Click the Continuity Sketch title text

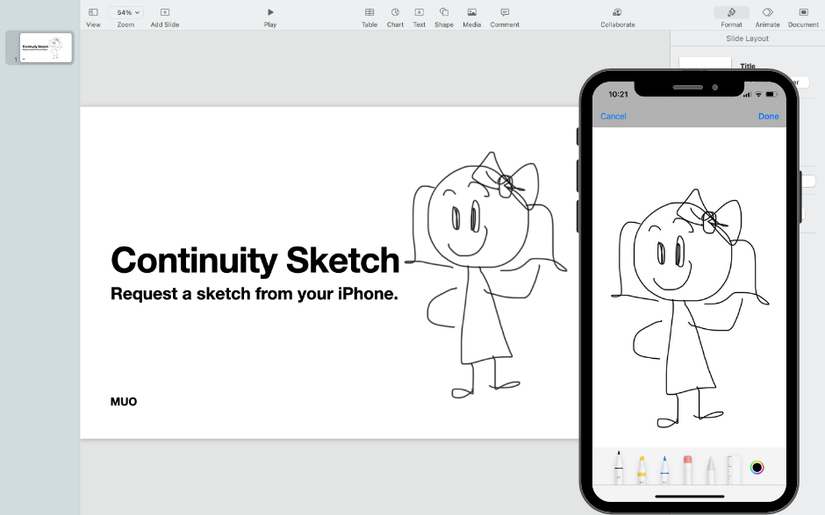click(255, 260)
